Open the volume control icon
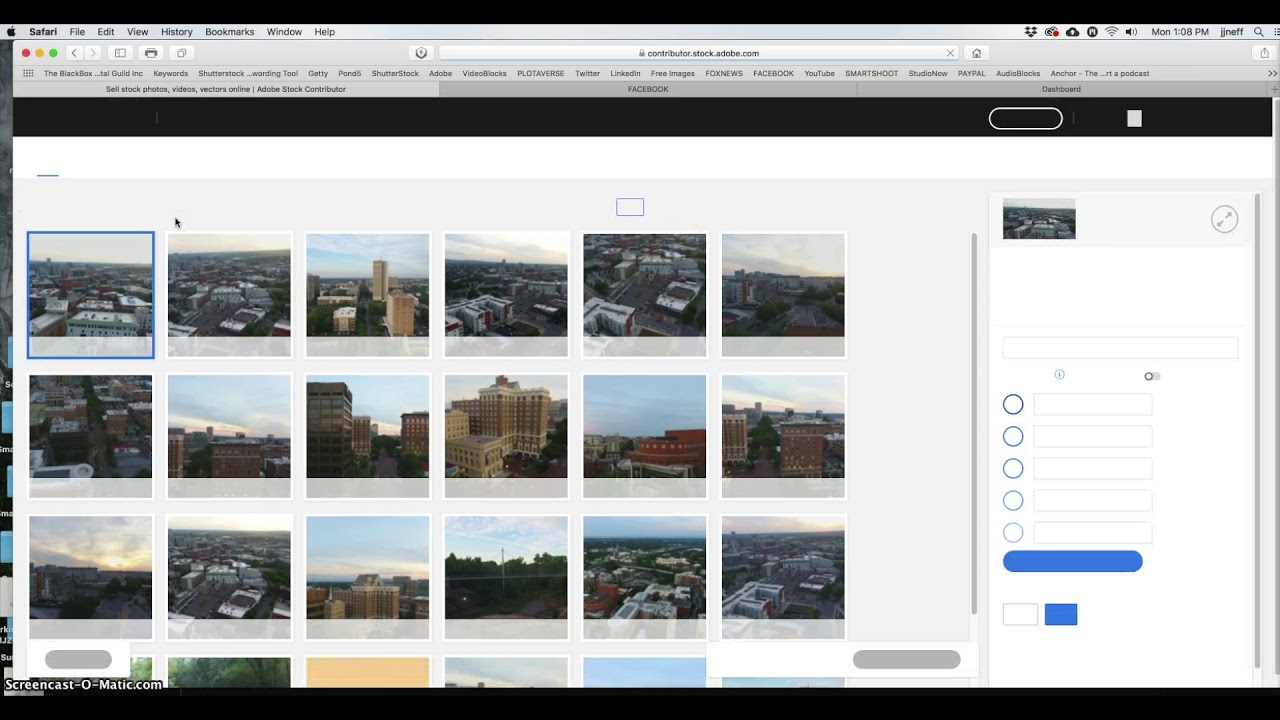 point(1131,32)
